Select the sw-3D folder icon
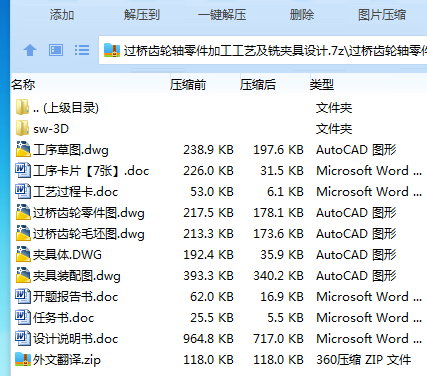427x376 pixels. click(x=22, y=128)
